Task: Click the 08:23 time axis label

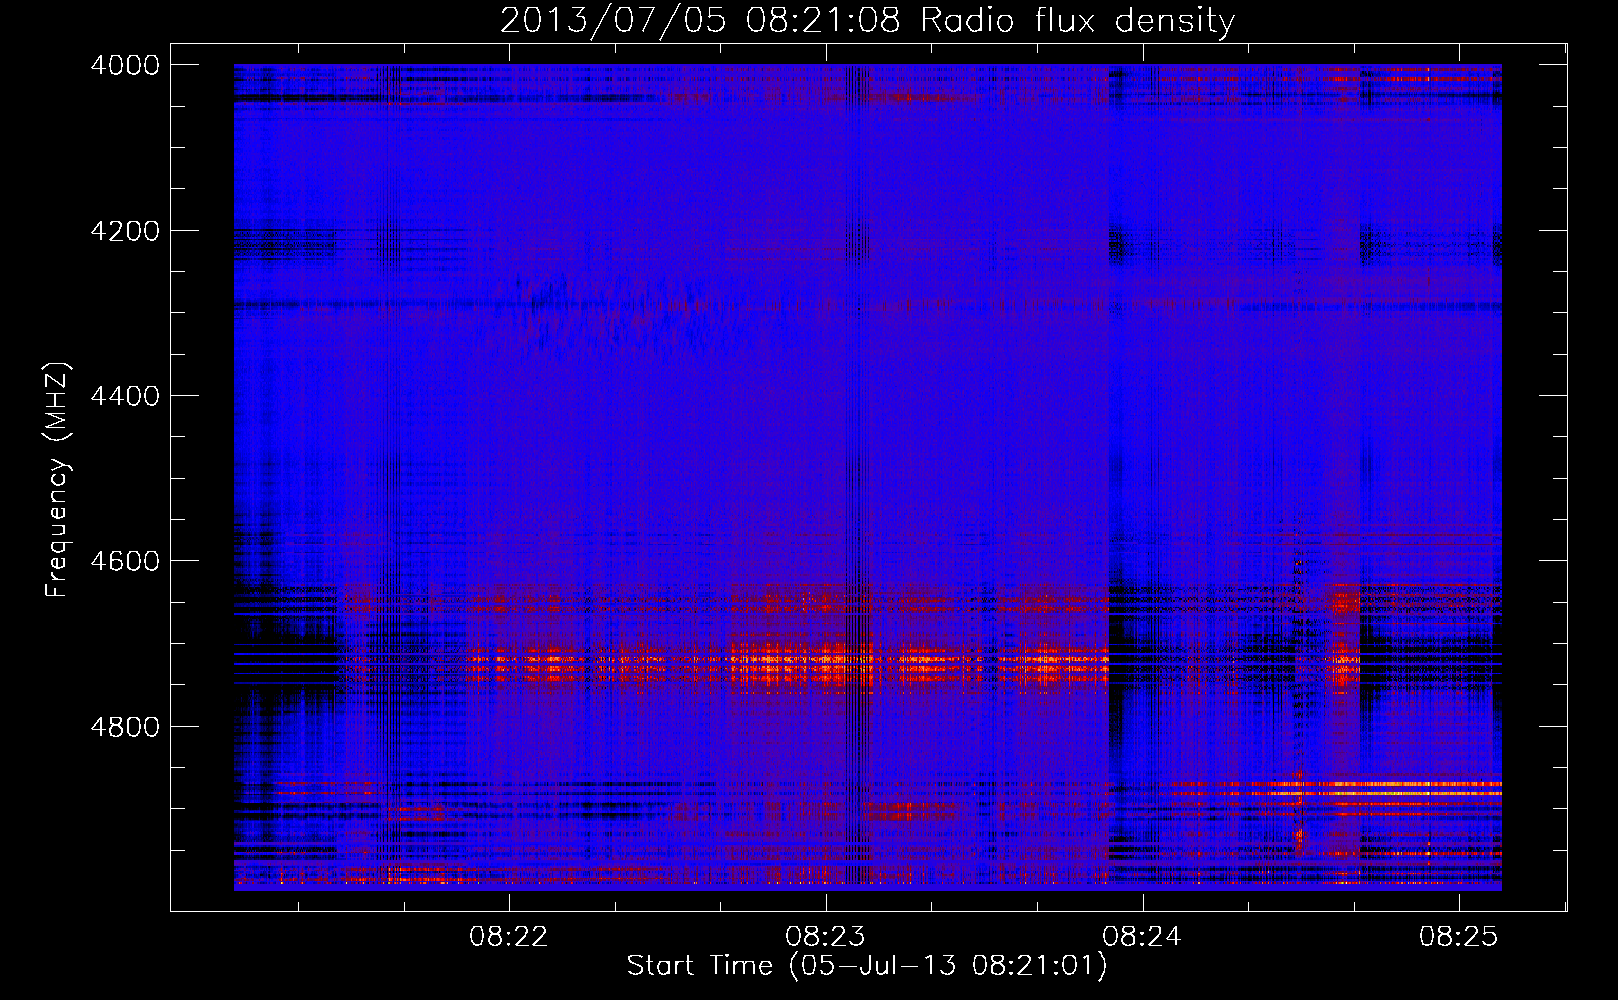Action: (x=825, y=937)
